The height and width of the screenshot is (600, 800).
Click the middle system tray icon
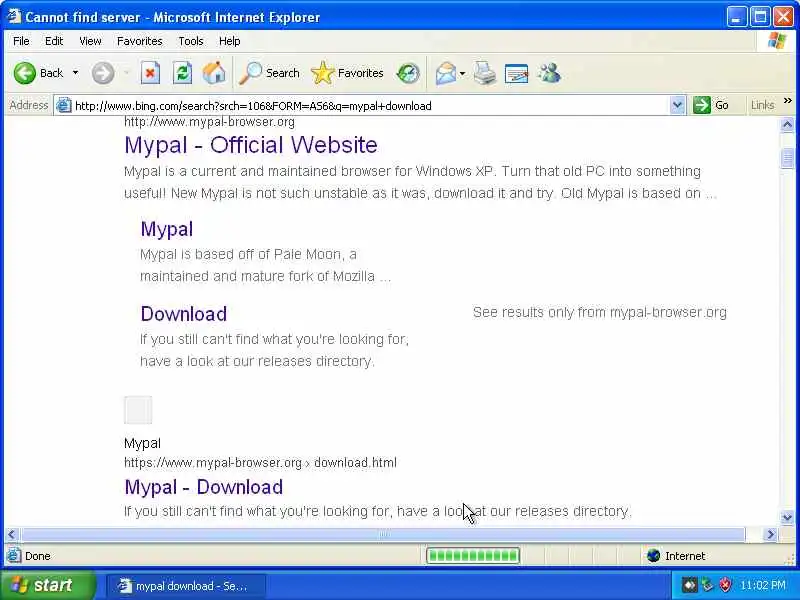coord(707,585)
